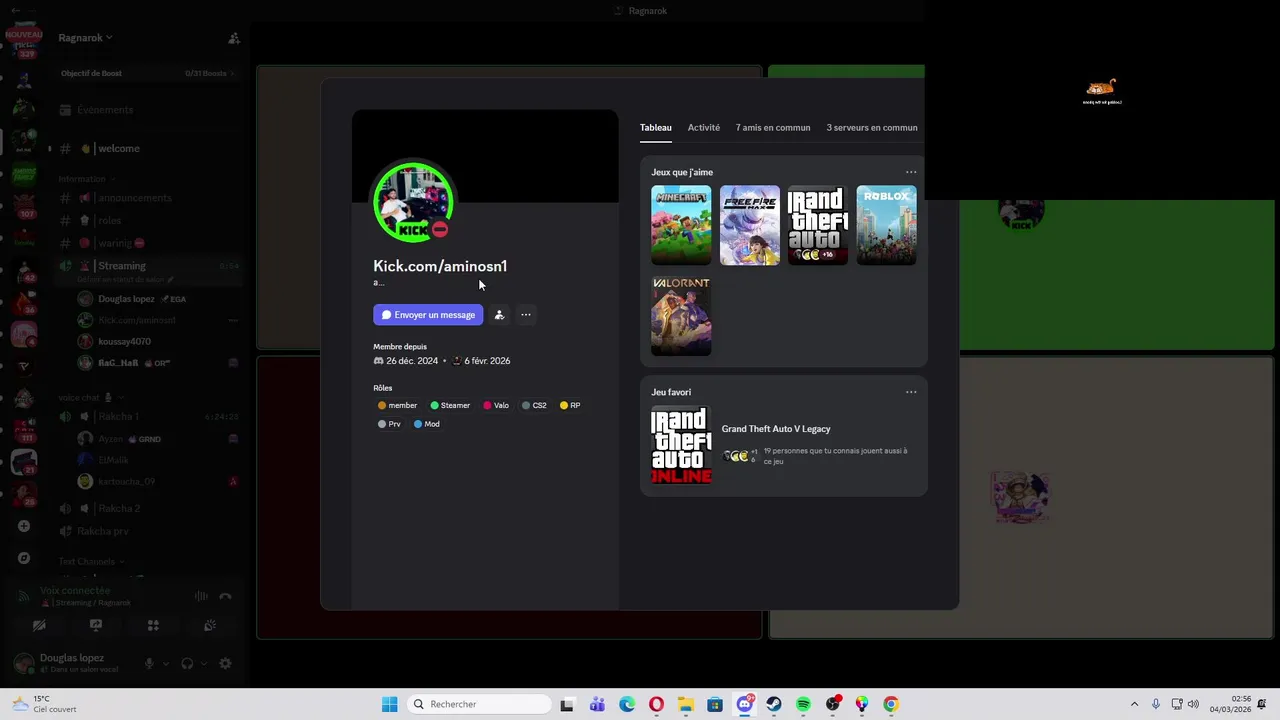The height and width of the screenshot is (720, 1280).
Task: Click the Grand Theft Auto V Legacy title
Action: click(x=776, y=429)
